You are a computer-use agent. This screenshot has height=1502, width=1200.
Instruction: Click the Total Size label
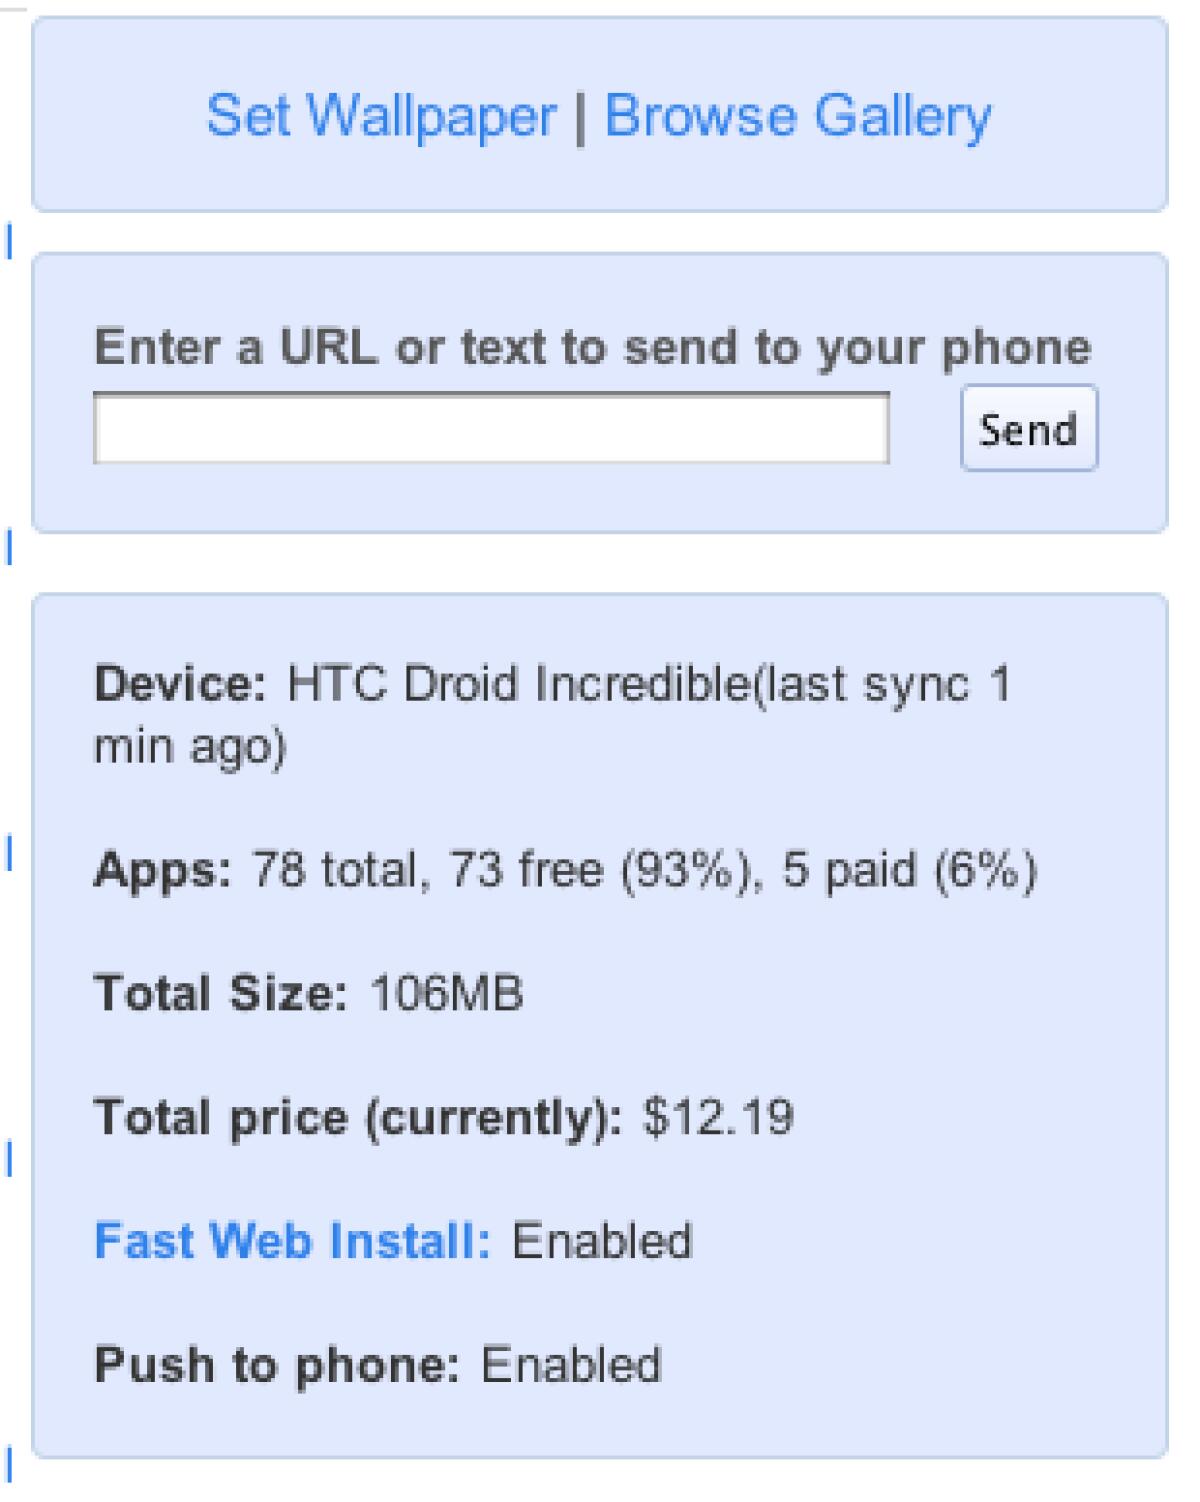220,994
